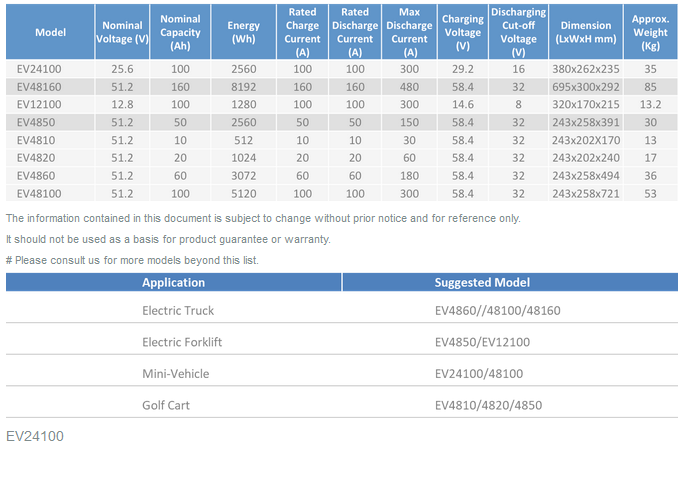This screenshot has height=478, width=681.
Task: Click the Energy (Wh) column header
Action: pos(243,32)
